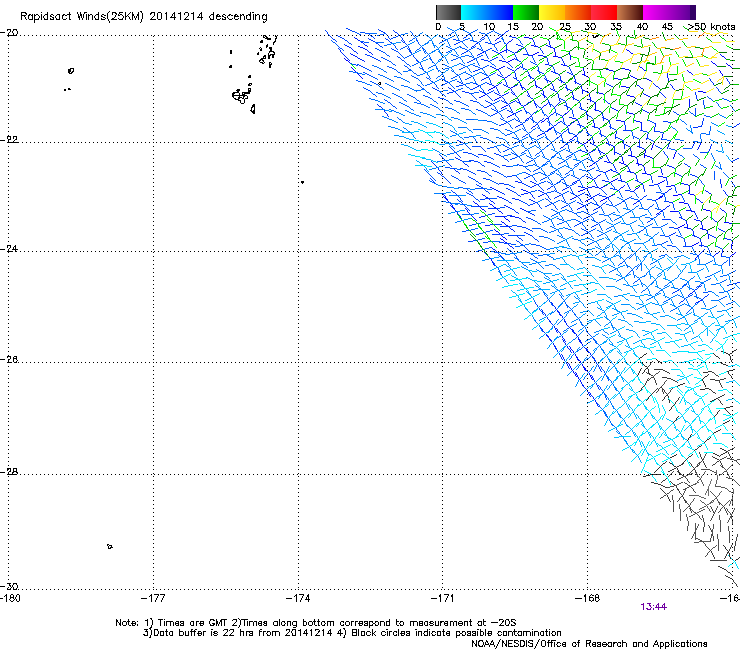Click the cyan 5-10 knots legend color

point(474,12)
